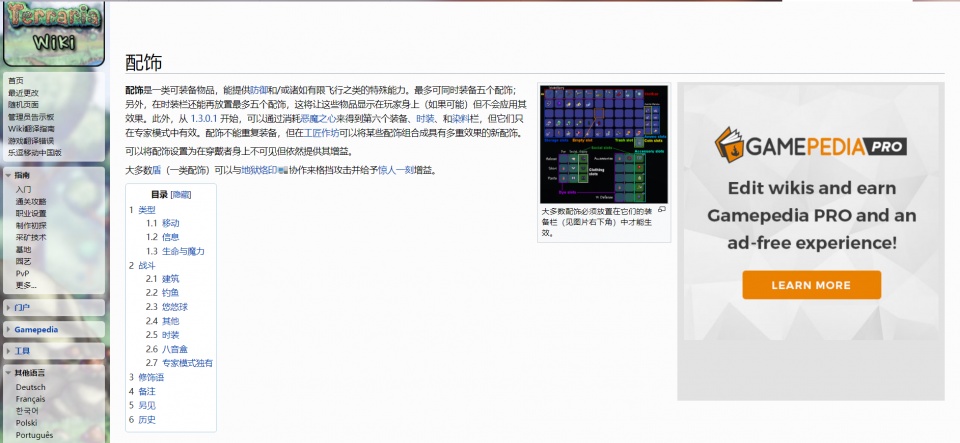Jump to contents entry 4 备注
This screenshot has height=443, width=960.
142,392
